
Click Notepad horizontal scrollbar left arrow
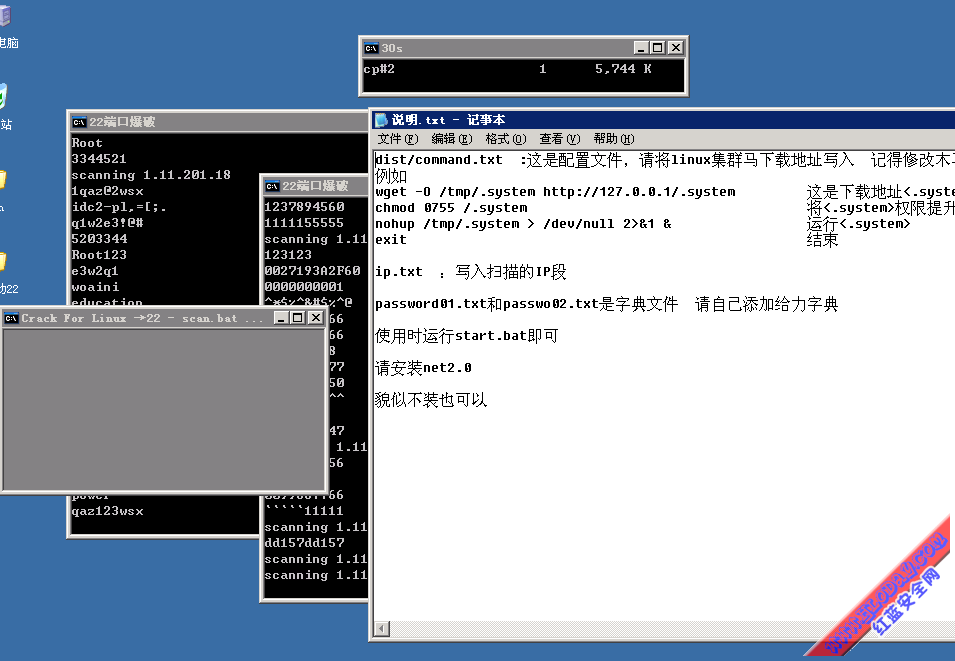[382, 628]
